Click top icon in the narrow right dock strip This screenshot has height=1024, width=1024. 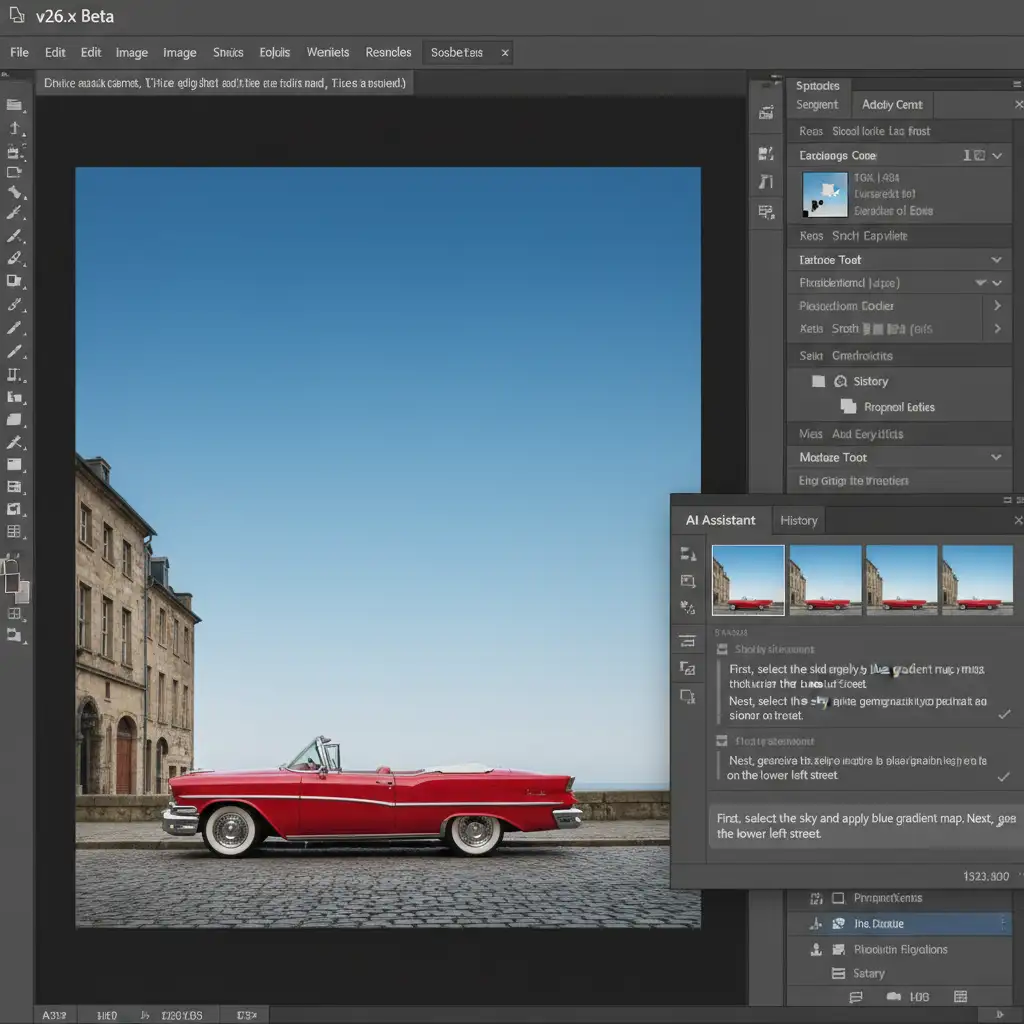(x=766, y=114)
